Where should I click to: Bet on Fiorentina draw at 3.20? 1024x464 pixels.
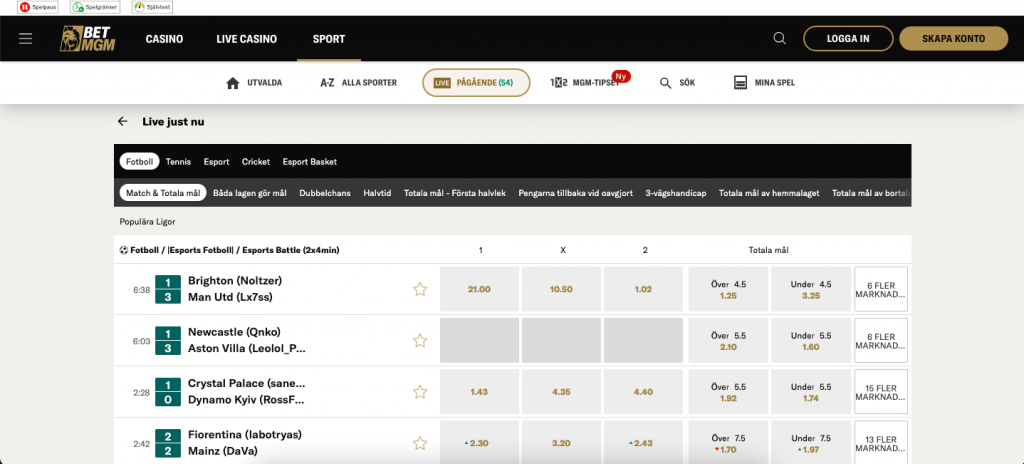pyautogui.click(x=562, y=443)
